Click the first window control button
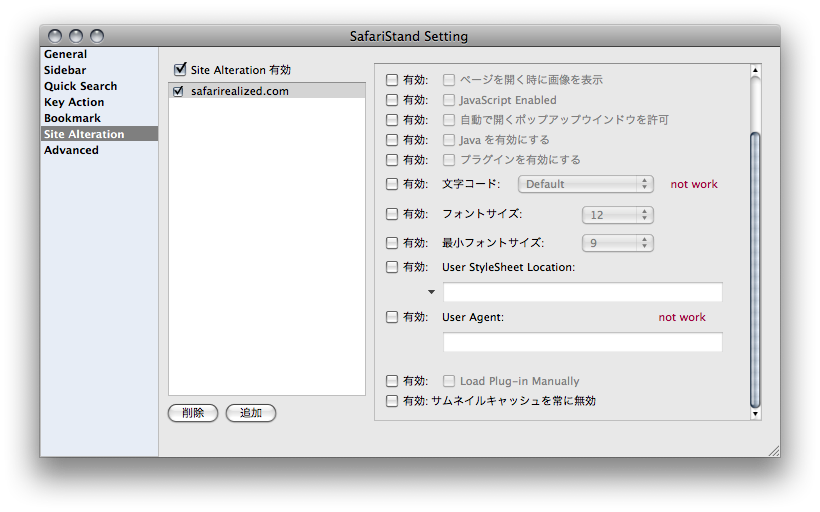 [55, 36]
